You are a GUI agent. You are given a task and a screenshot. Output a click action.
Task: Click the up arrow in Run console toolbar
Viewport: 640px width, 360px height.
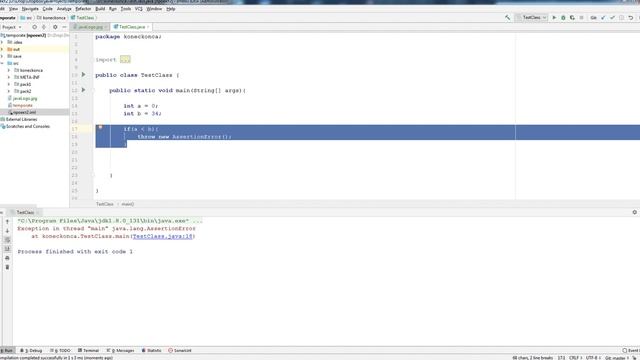[x=7, y=222]
